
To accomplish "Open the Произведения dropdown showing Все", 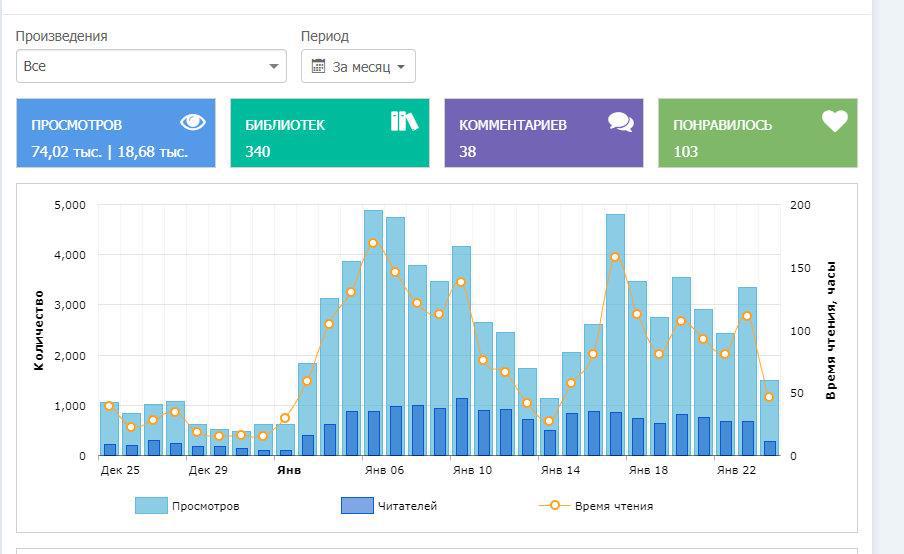I will (x=150, y=66).
